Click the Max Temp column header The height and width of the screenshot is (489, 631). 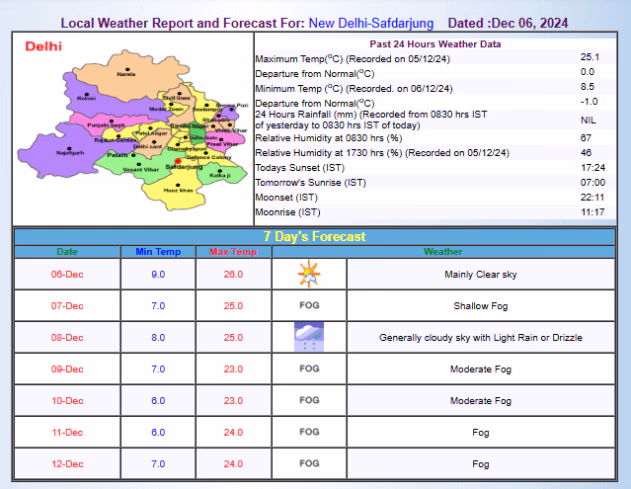[234, 251]
